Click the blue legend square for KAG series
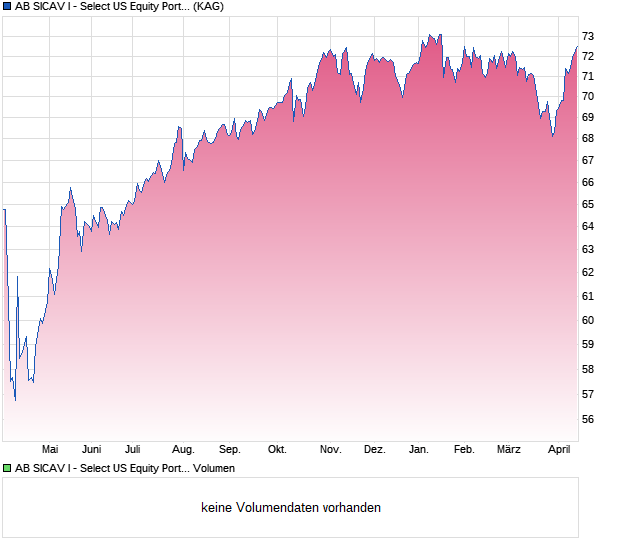This screenshot has width=620, height=546. (7, 7)
